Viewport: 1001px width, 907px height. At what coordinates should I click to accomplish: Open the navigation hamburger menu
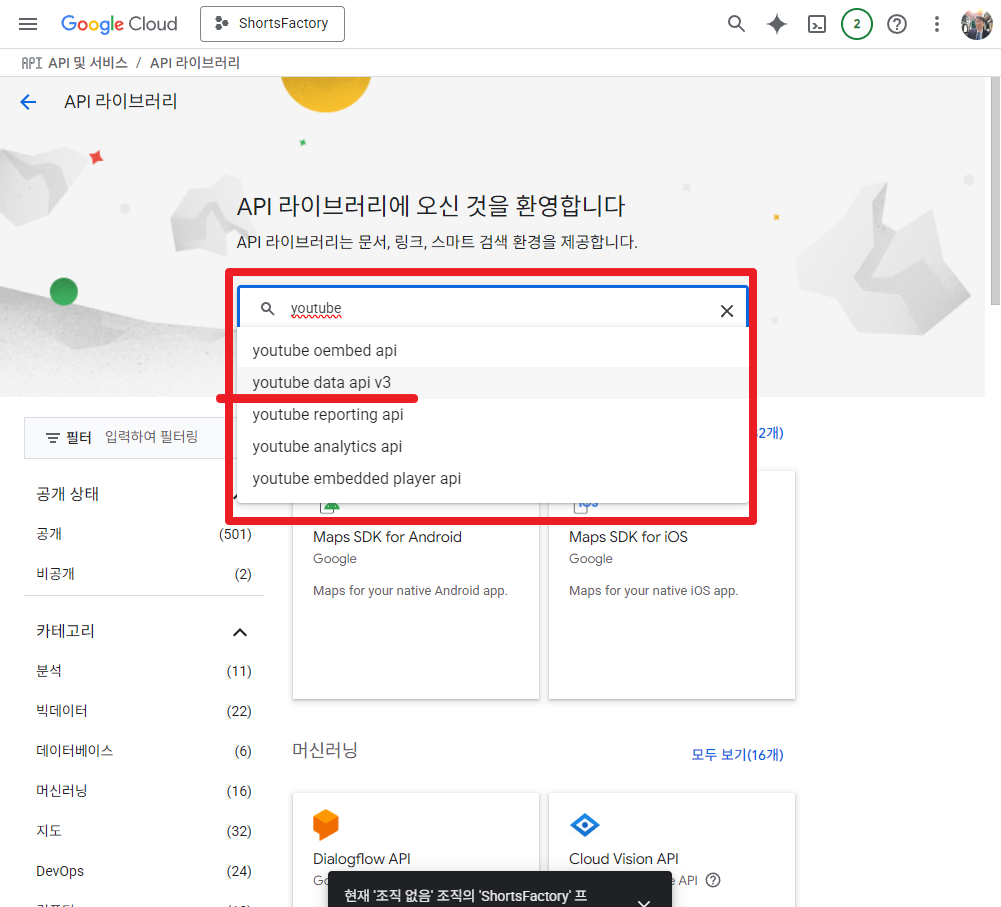[x=27, y=23]
